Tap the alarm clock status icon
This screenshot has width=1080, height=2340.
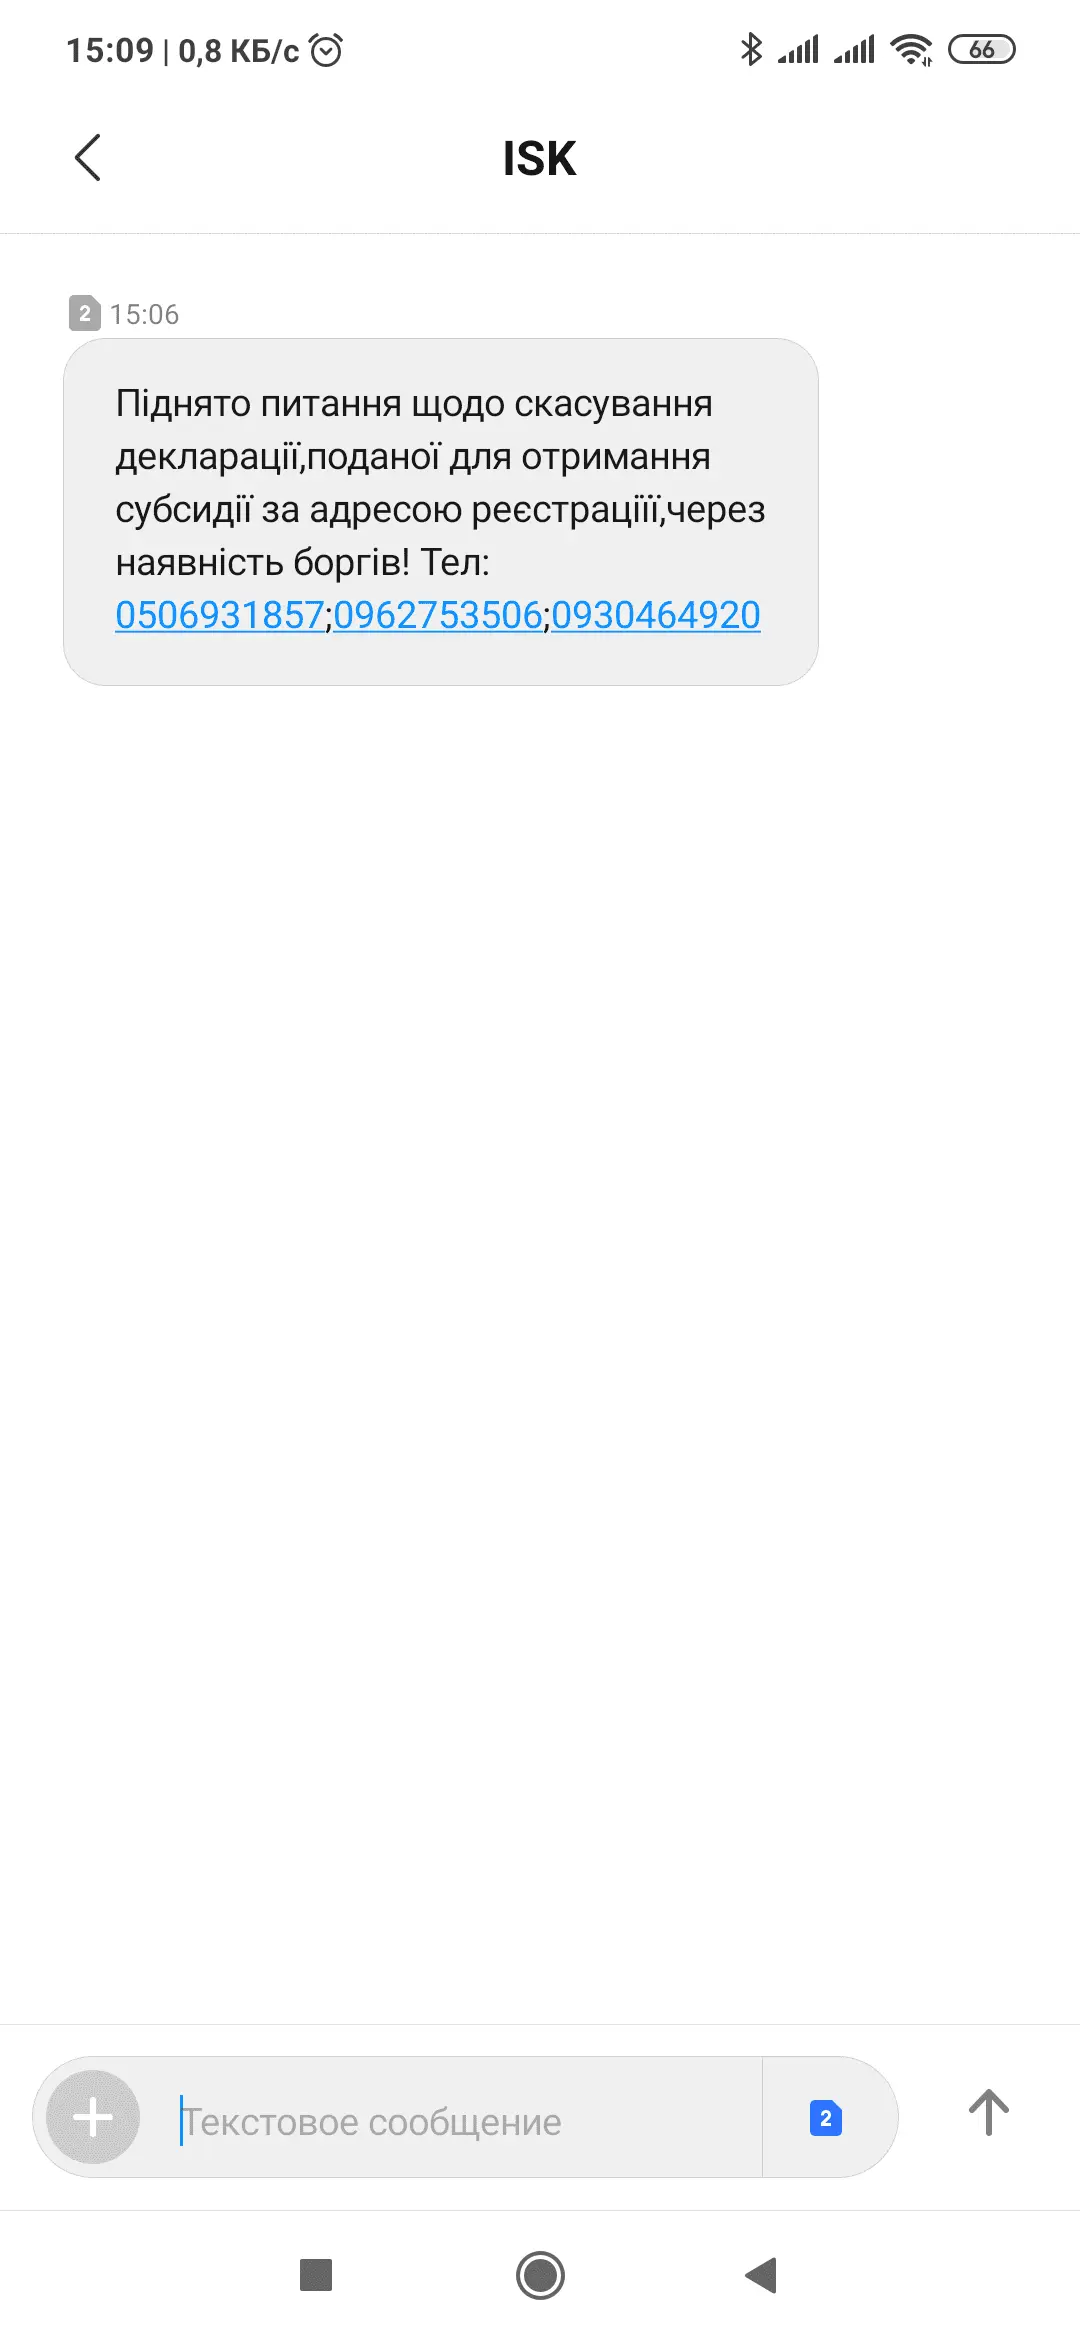click(326, 50)
